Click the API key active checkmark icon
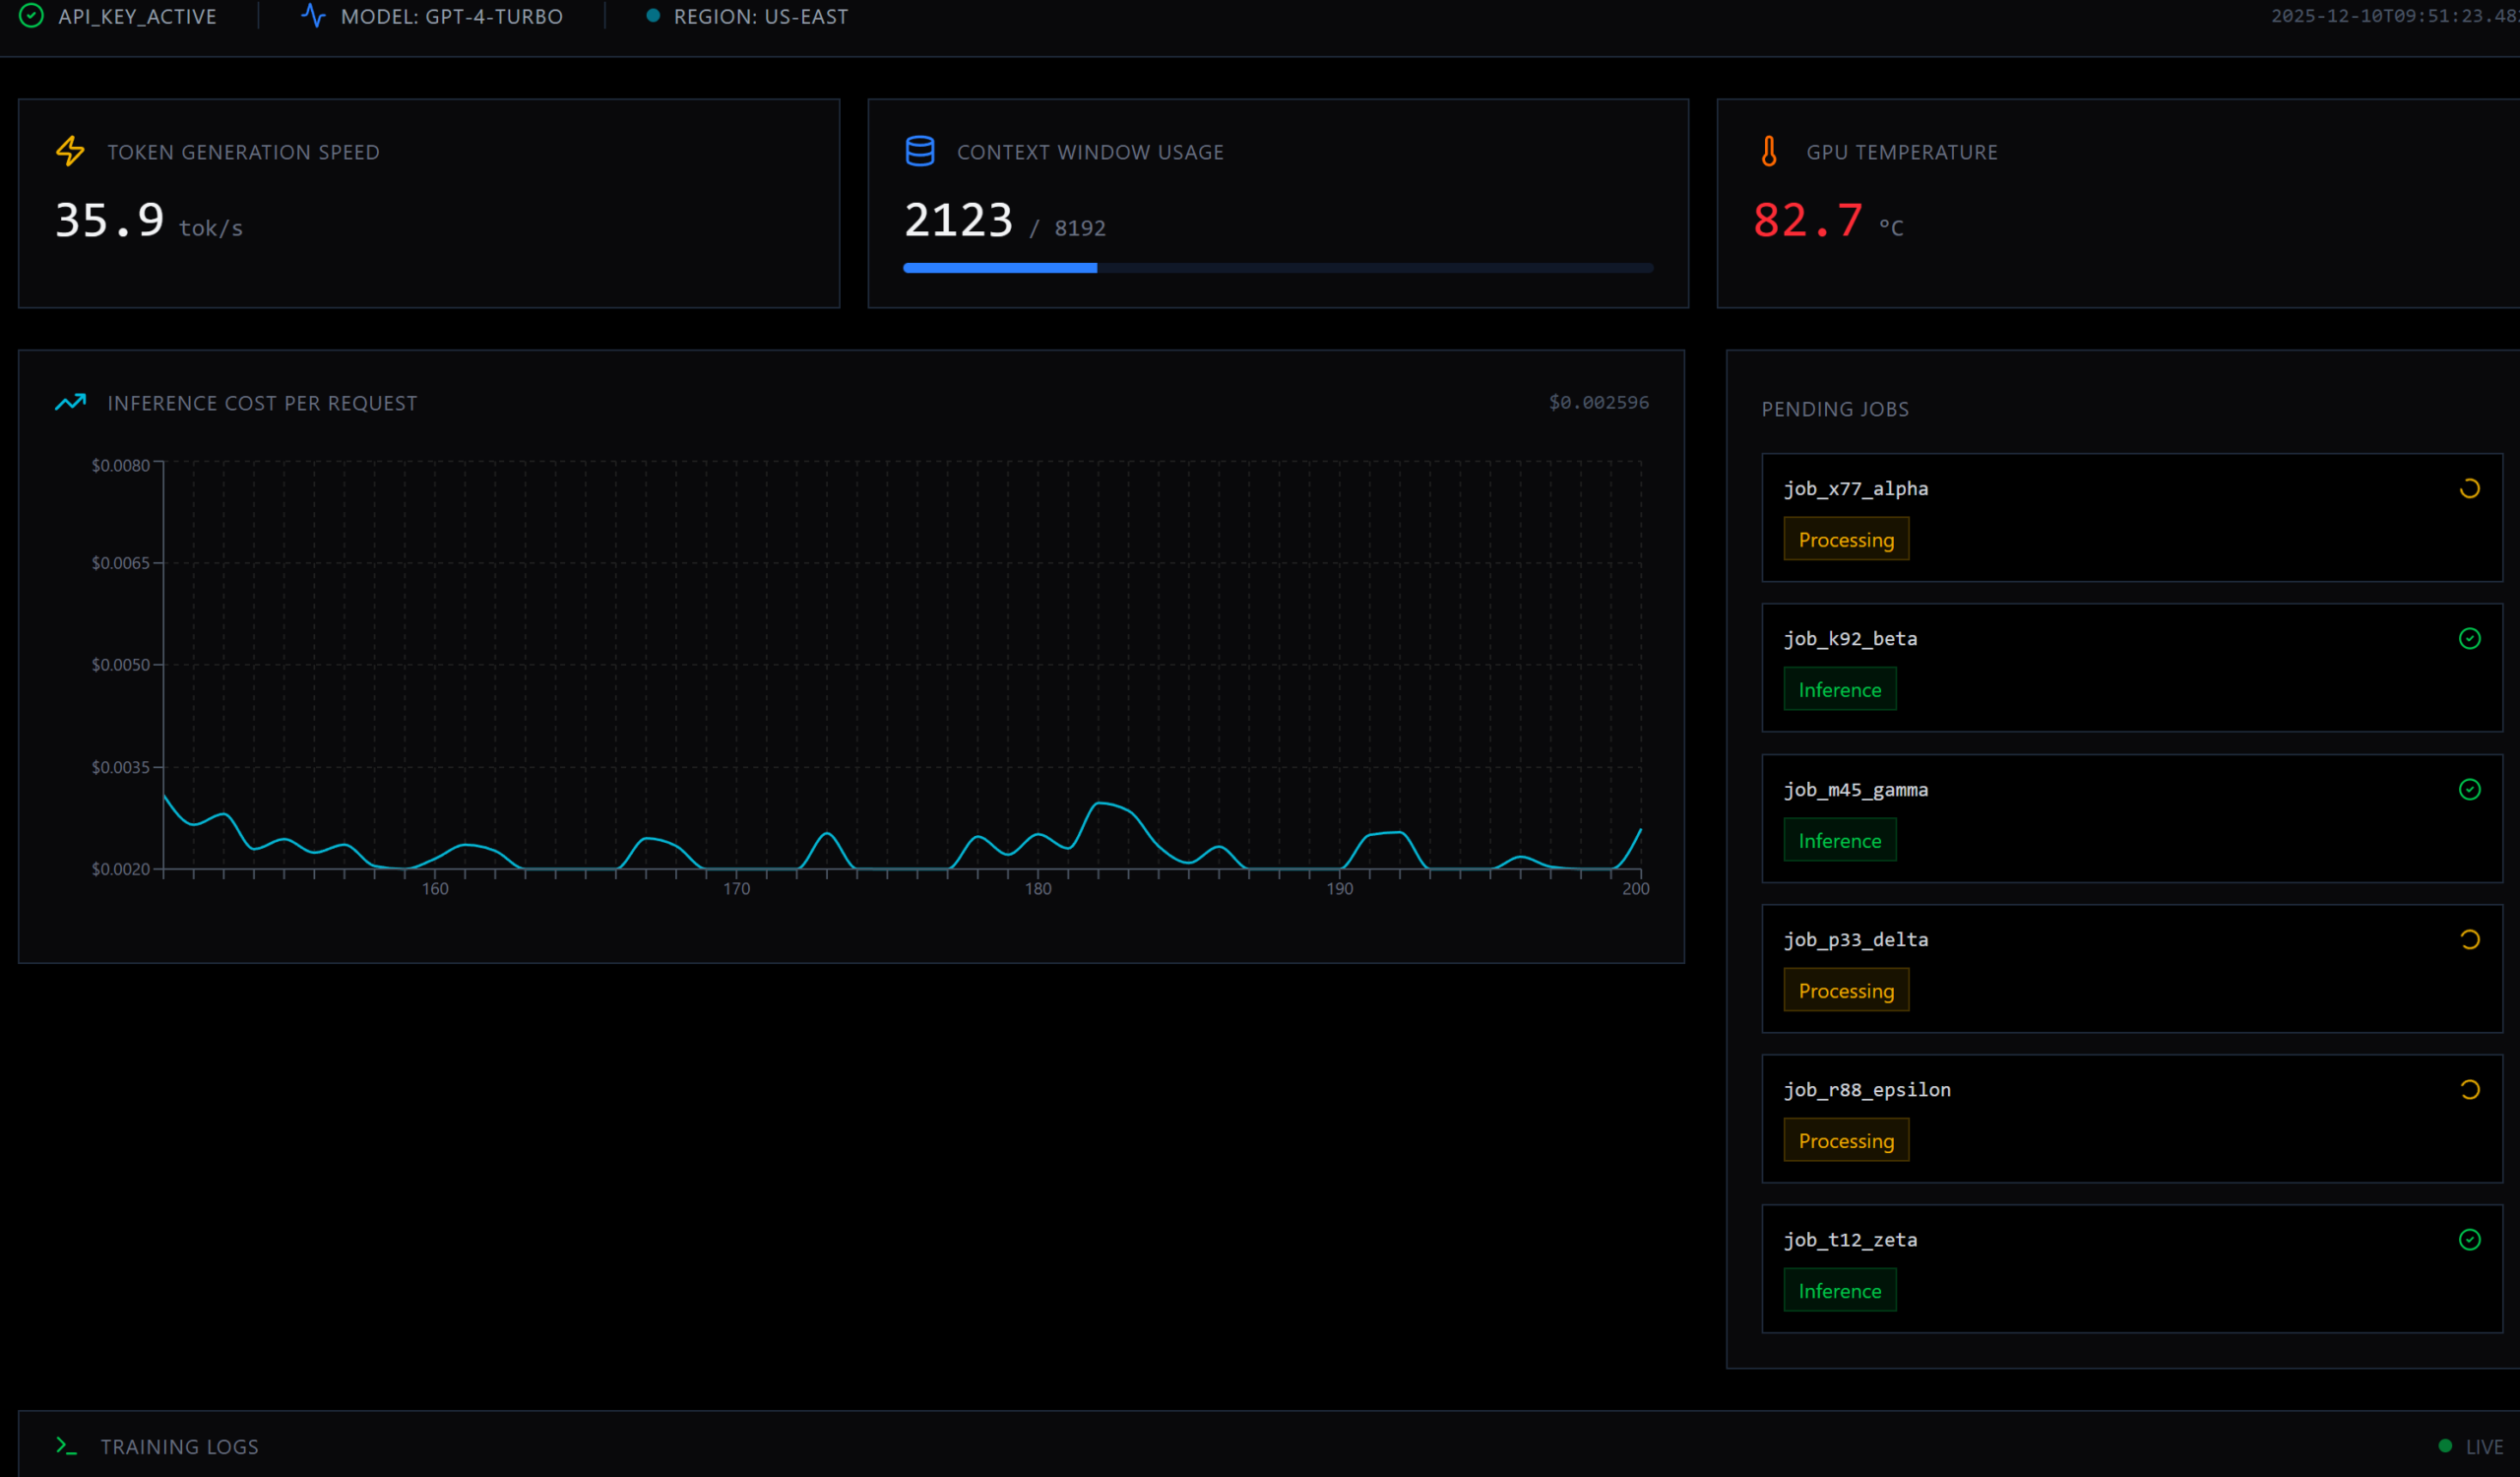This screenshot has width=2520, height=1477. pyautogui.click(x=31, y=16)
